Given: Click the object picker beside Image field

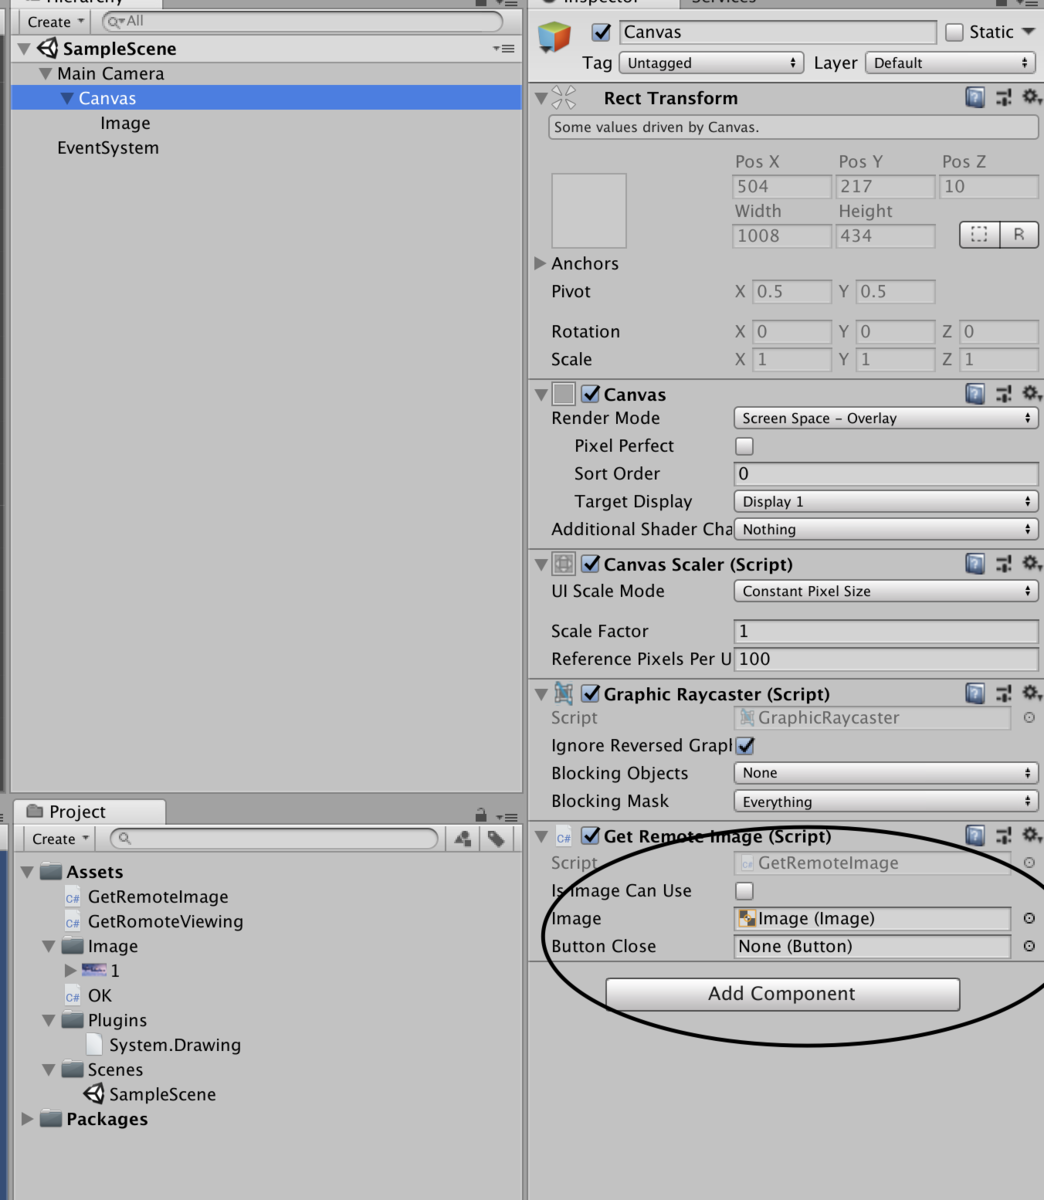Looking at the screenshot, I should tap(1029, 918).
